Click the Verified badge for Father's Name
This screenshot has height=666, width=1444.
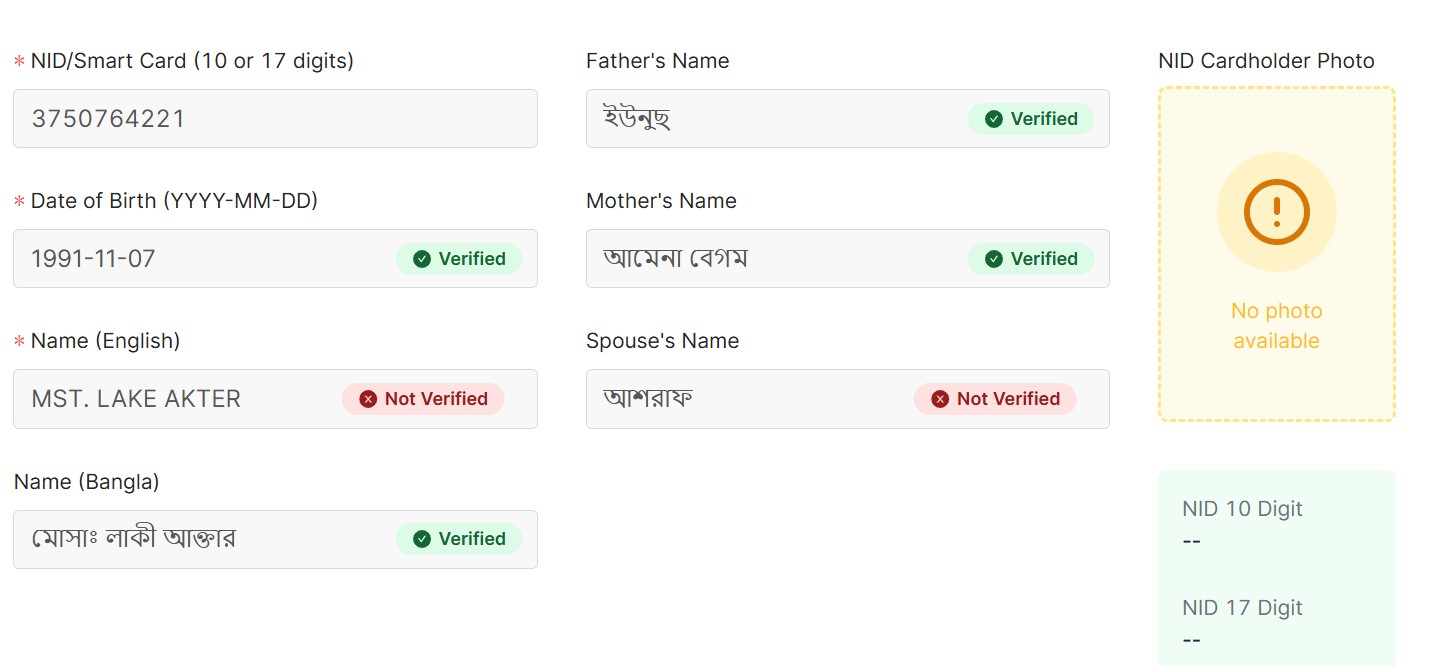click(1031, 119)
